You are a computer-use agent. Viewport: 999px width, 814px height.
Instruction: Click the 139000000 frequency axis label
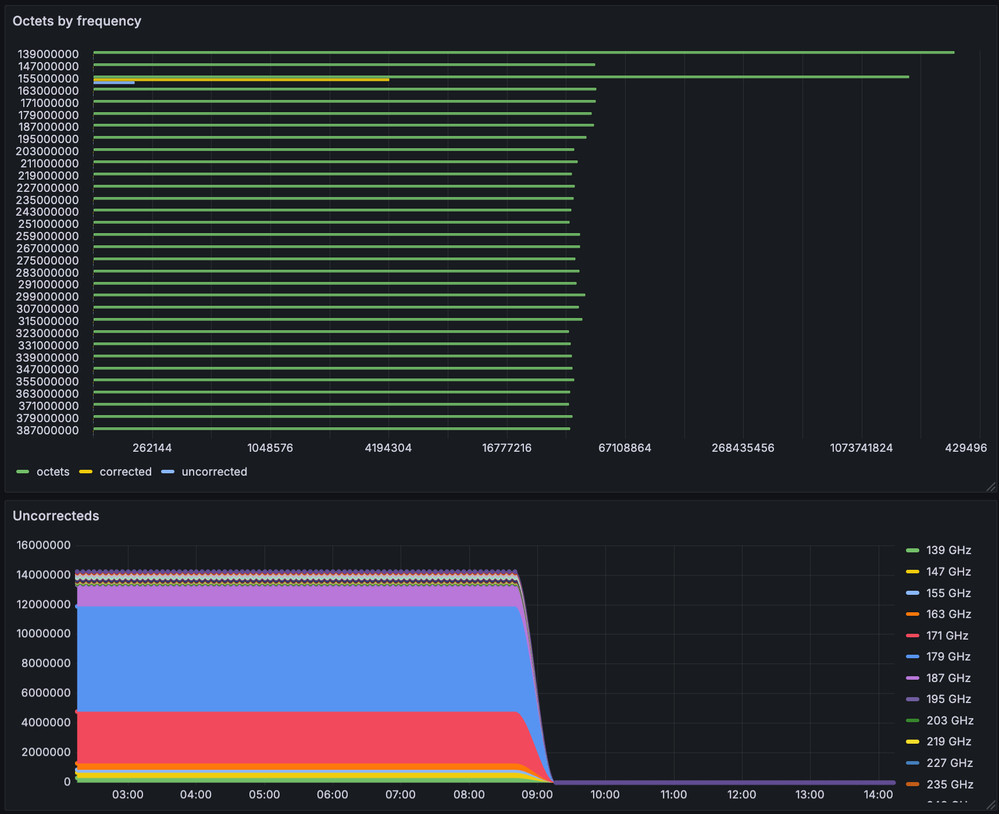[x=48, y=54]
